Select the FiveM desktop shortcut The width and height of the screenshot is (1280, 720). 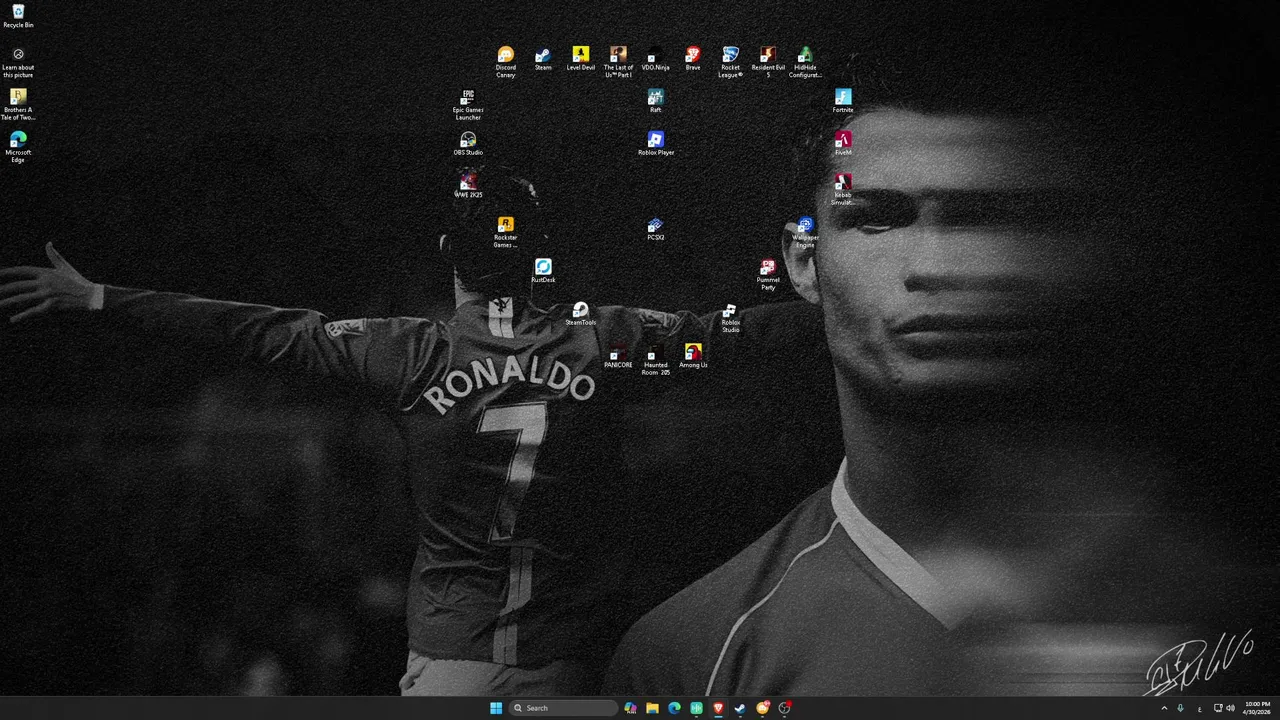coord(843,144)
